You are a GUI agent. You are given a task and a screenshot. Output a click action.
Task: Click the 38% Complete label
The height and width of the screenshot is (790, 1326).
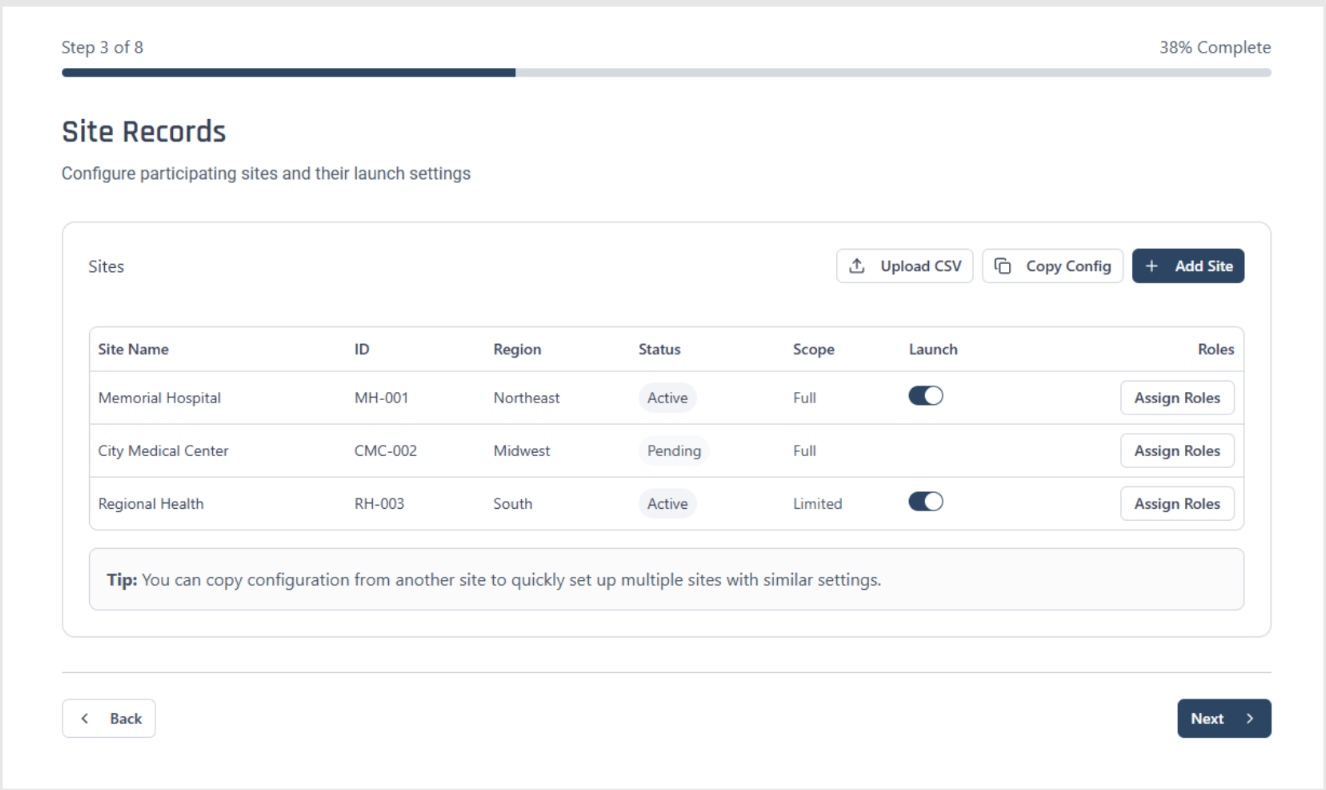1215,47
